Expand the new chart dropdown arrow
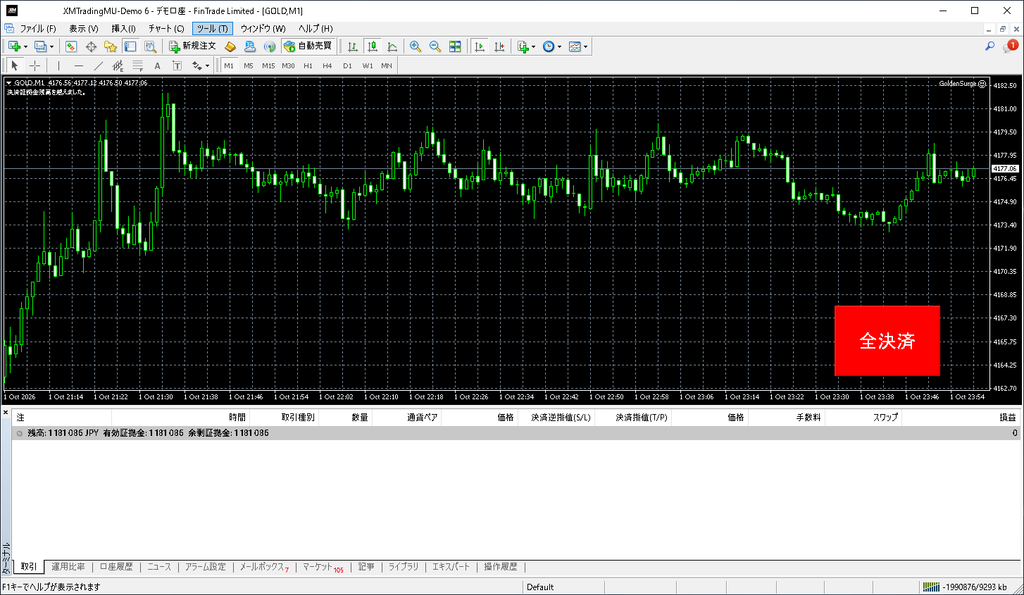 (x=25, y=47)
